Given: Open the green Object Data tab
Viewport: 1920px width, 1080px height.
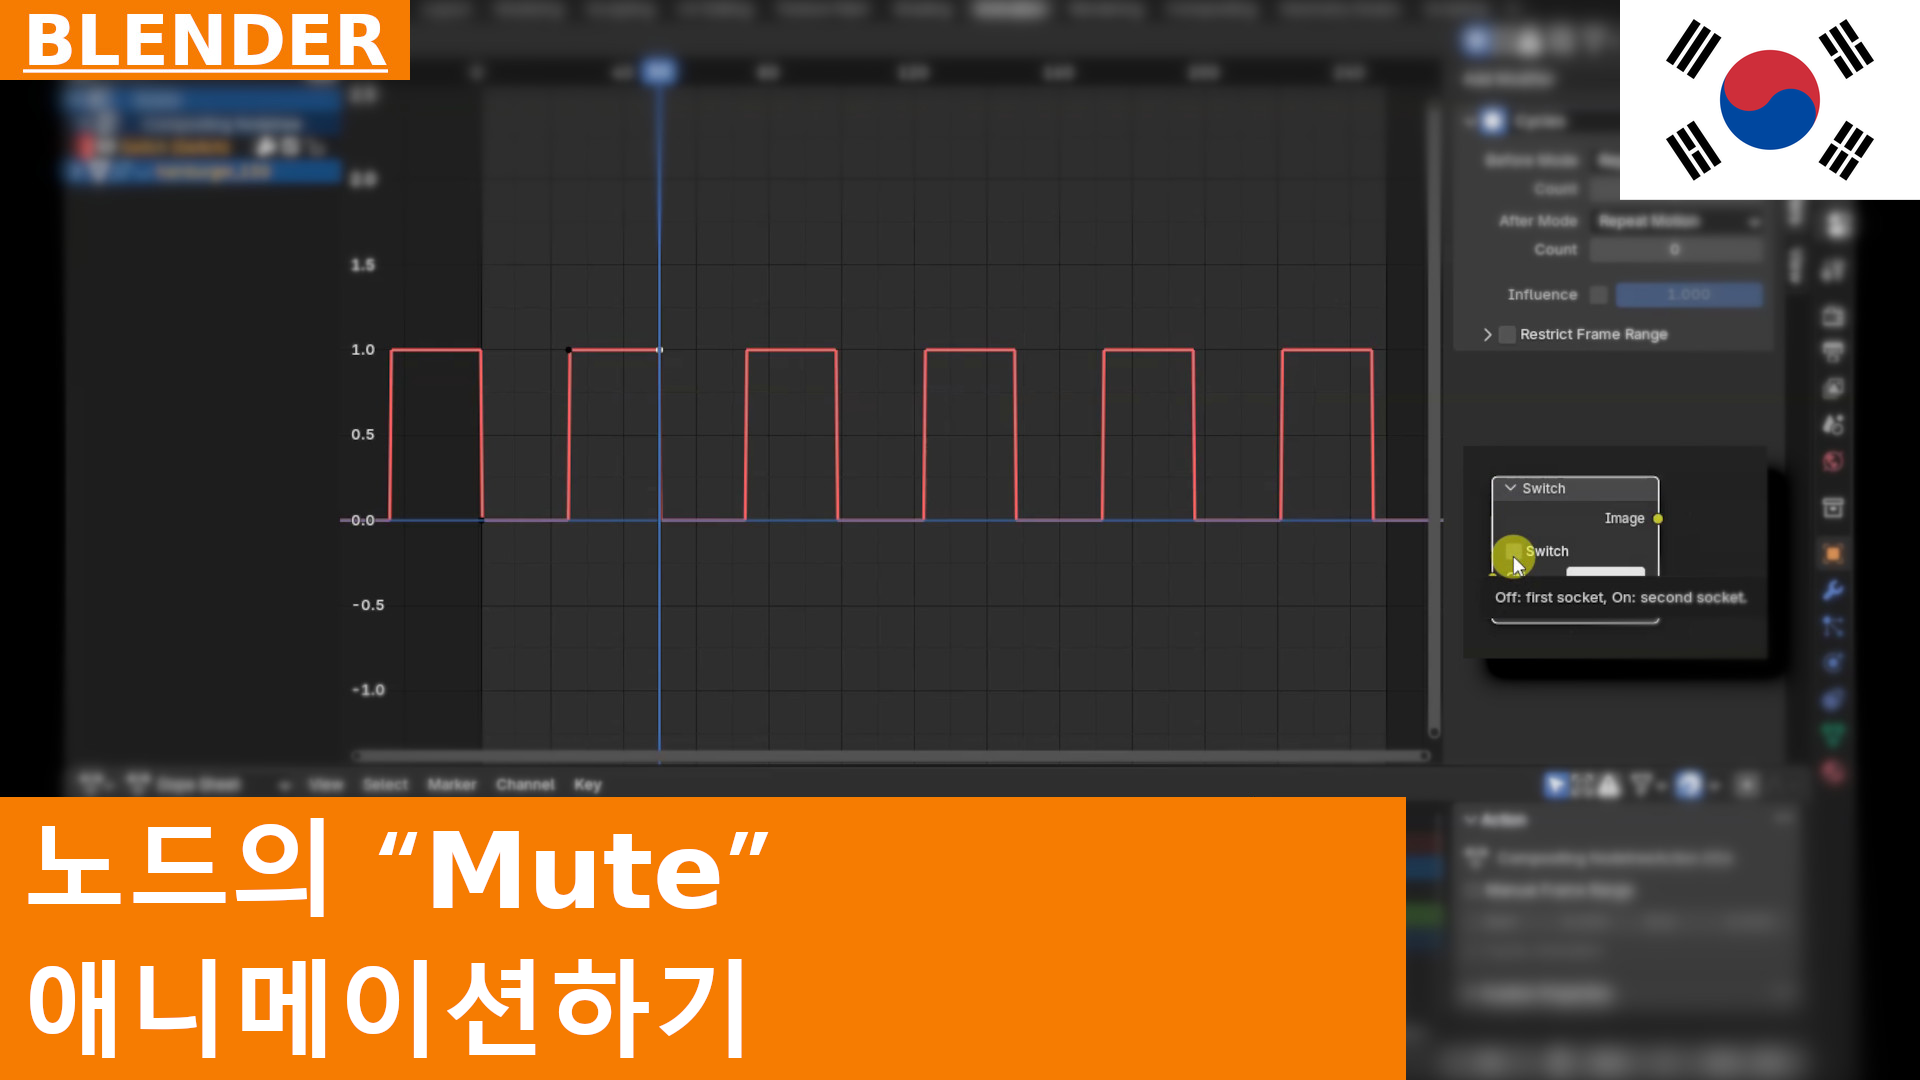Looking at the screenshot, I should [x=1833, y=735].
